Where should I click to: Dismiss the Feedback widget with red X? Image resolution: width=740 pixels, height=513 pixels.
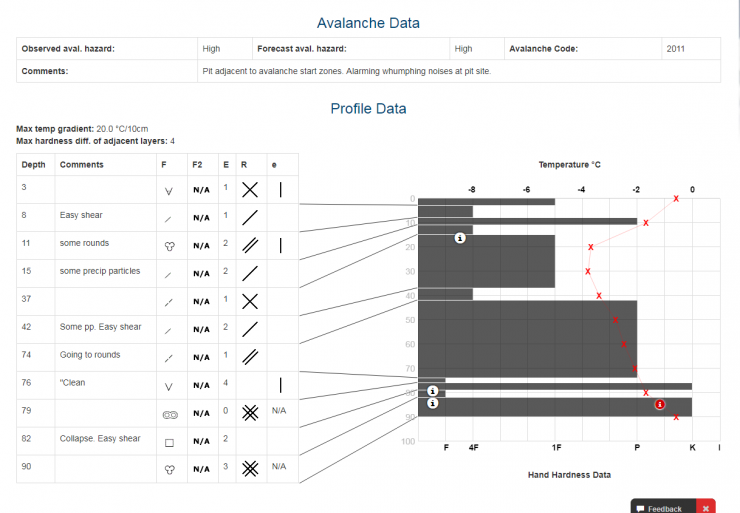pos(706,508)
